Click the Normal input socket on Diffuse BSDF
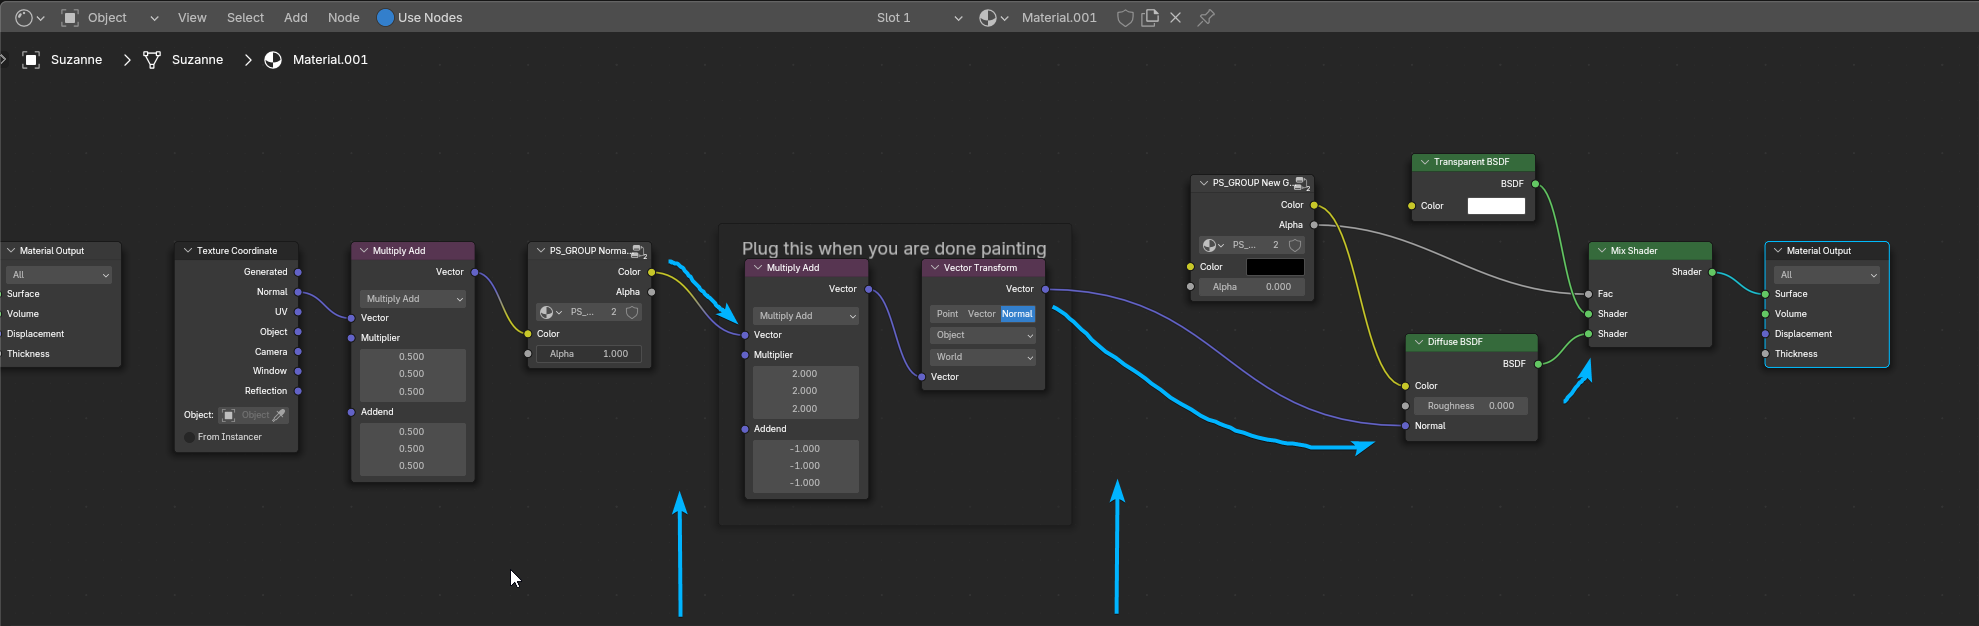This screenshot has width=1979, height=626. point(1405,426)
